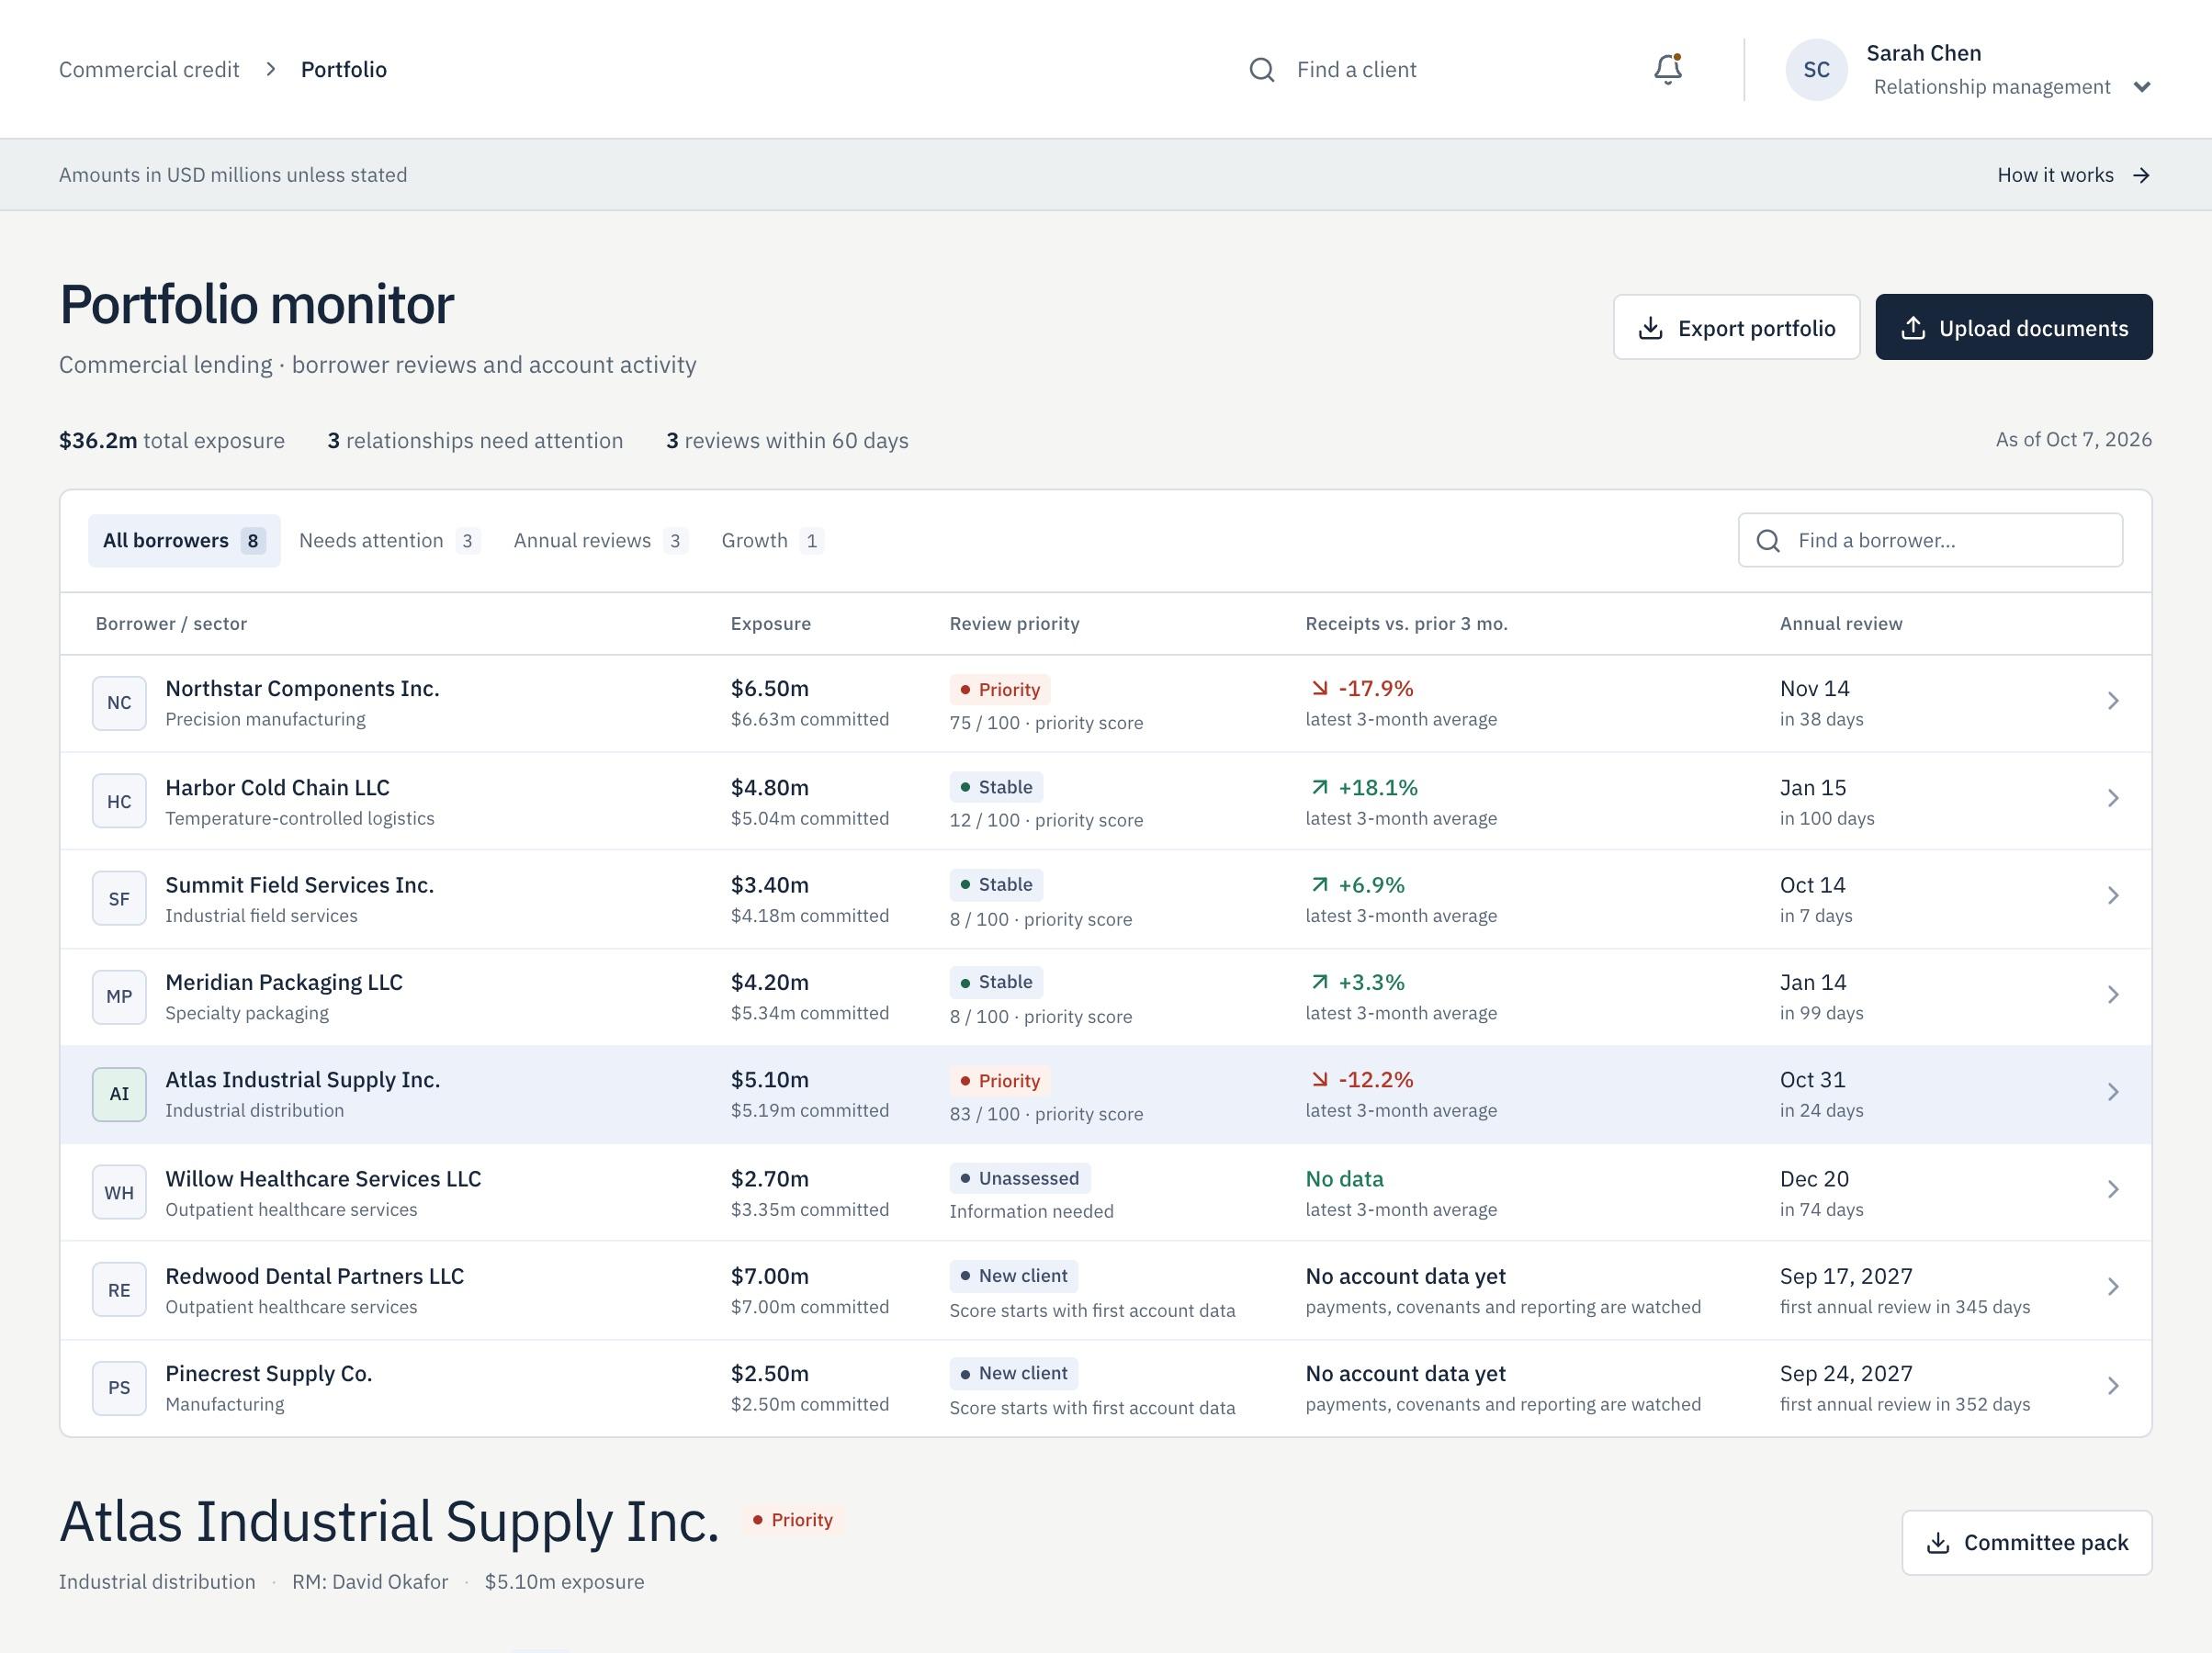2212x1653 pixels.
Task: Focus the Find a borrower field
Action: (1930, 541)
